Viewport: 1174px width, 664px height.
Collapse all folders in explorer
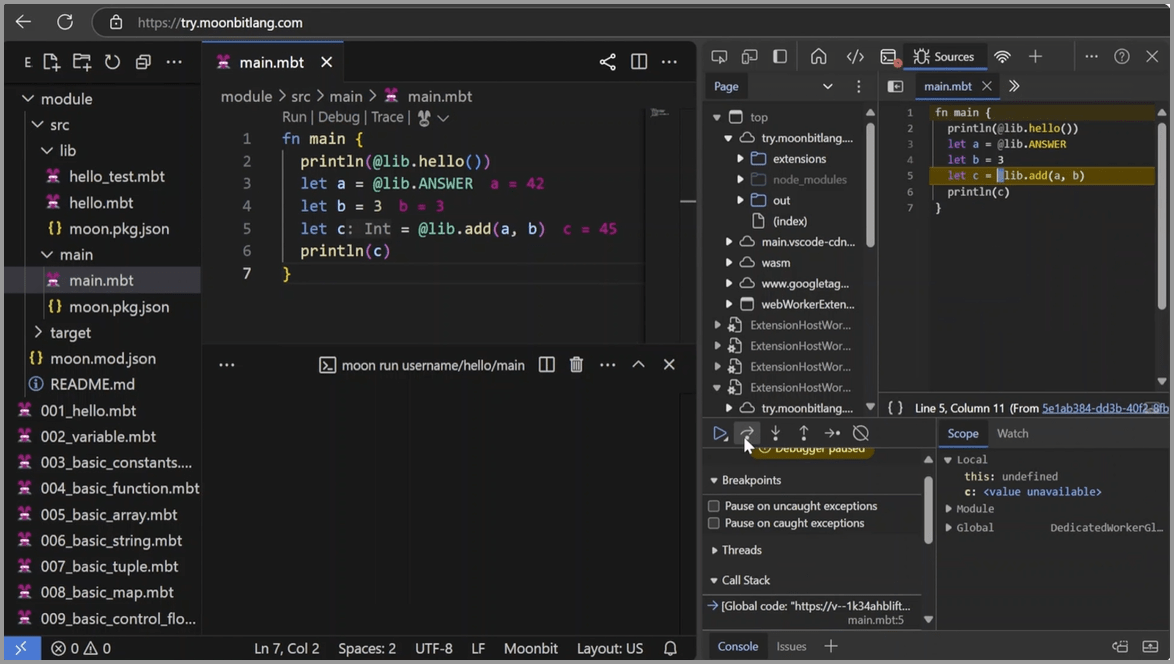(x=143, y=62)
